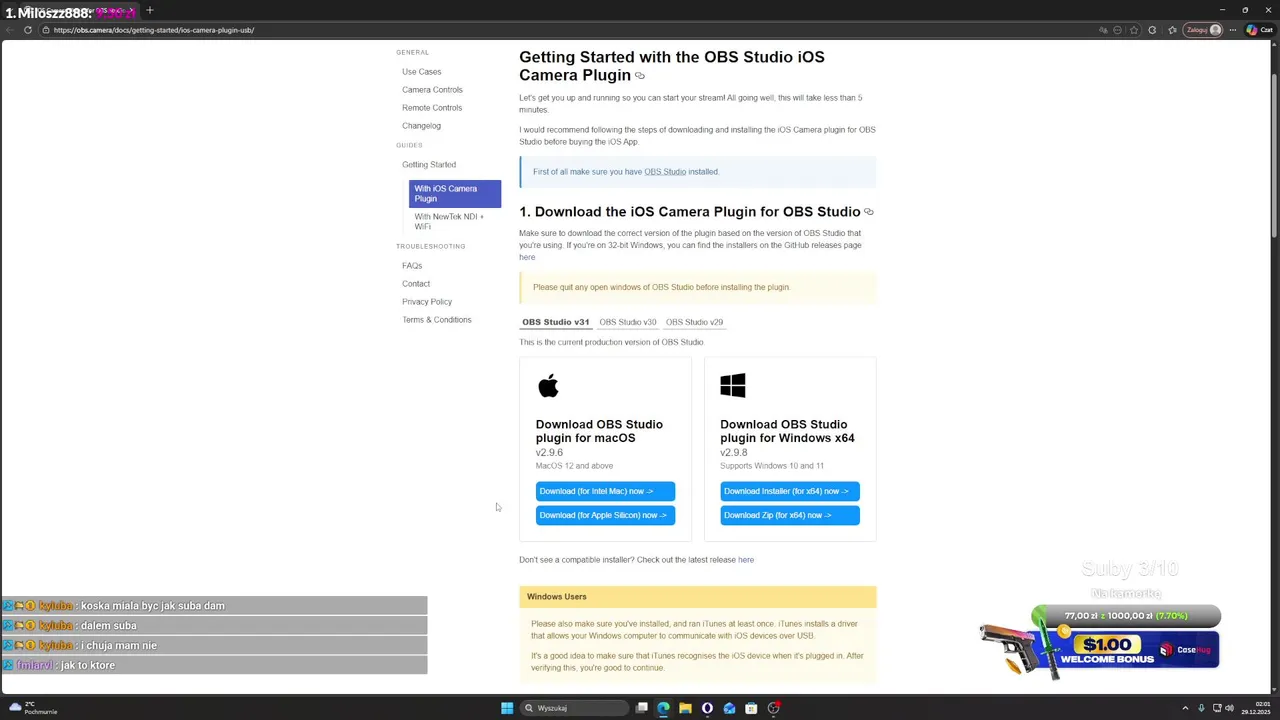This screenshot has height=720, width=1280.
Task: Open Contact page in the sidebar
Action: 416,284
